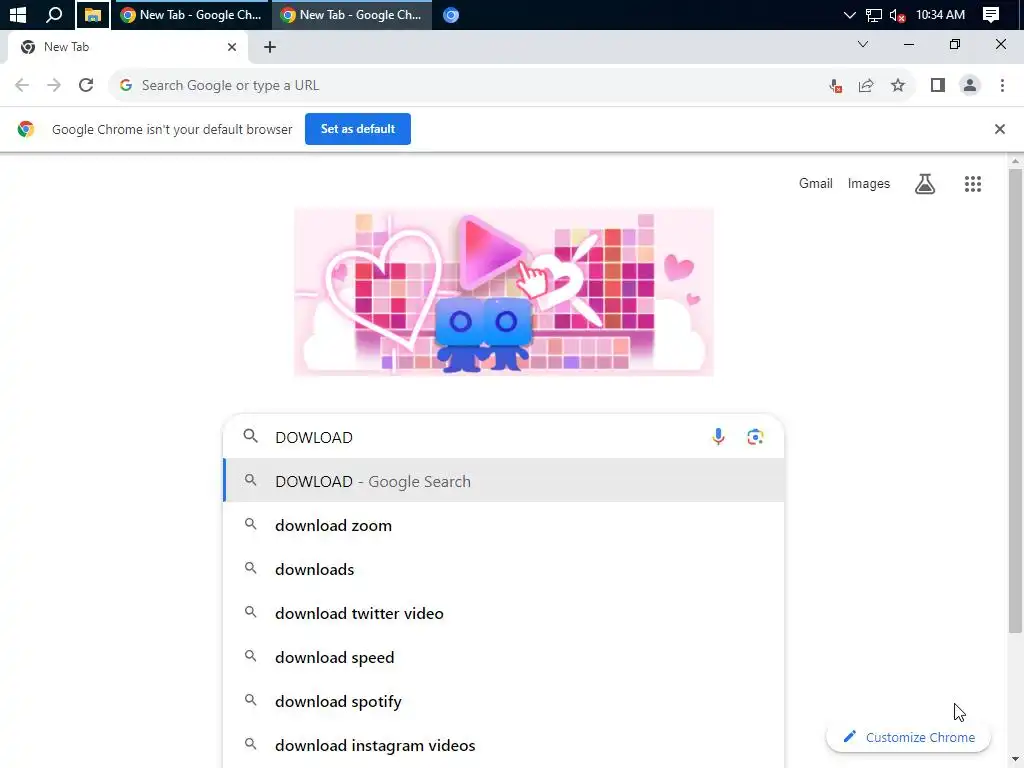
Task: Open Search Labs flask icon
Action: (925, 184)
